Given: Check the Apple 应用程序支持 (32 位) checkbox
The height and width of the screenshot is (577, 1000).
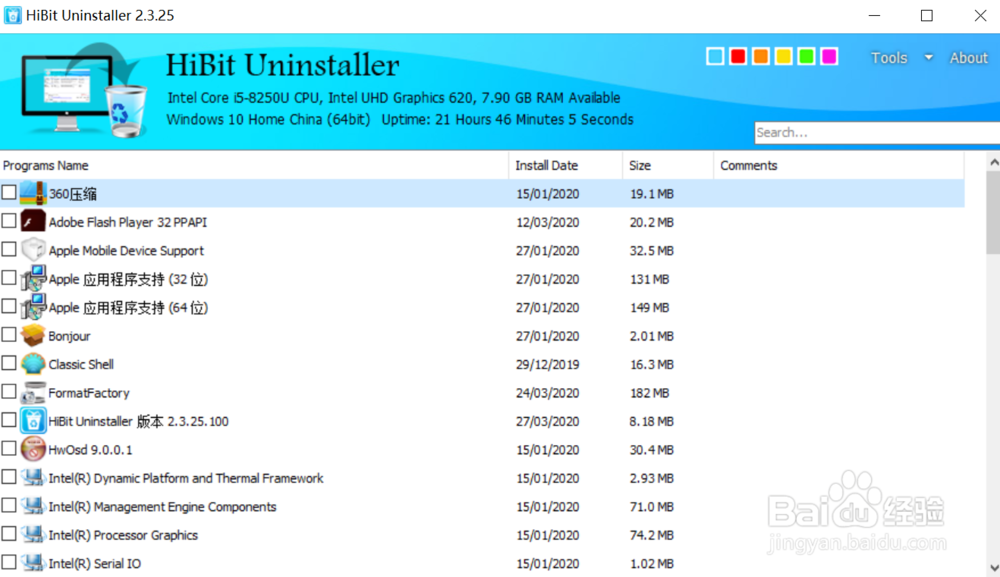Looking at the screenshot, I should [8, 277].
